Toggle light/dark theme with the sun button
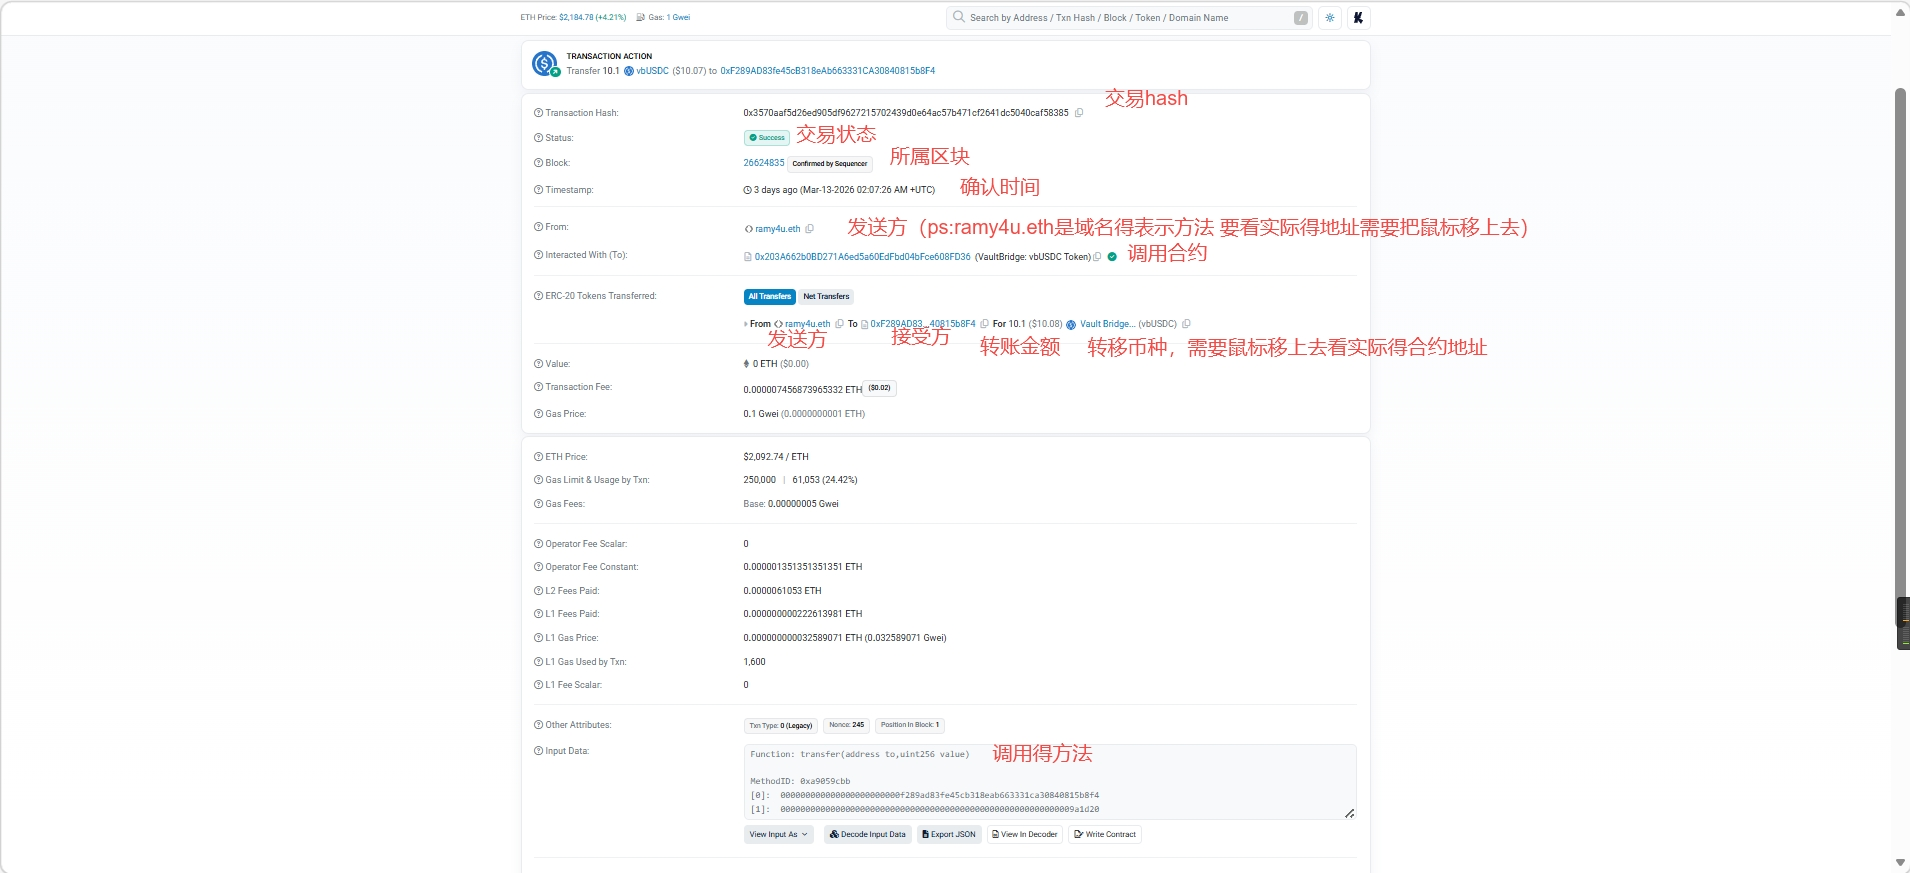The width and height of the screenshot is (1910, 873). (1330, 18)
